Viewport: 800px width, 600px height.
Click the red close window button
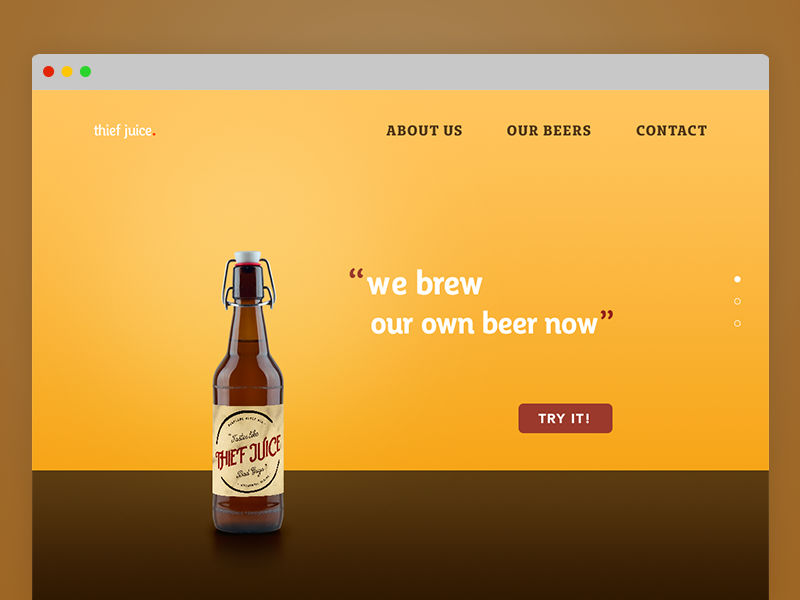point(48,71)
